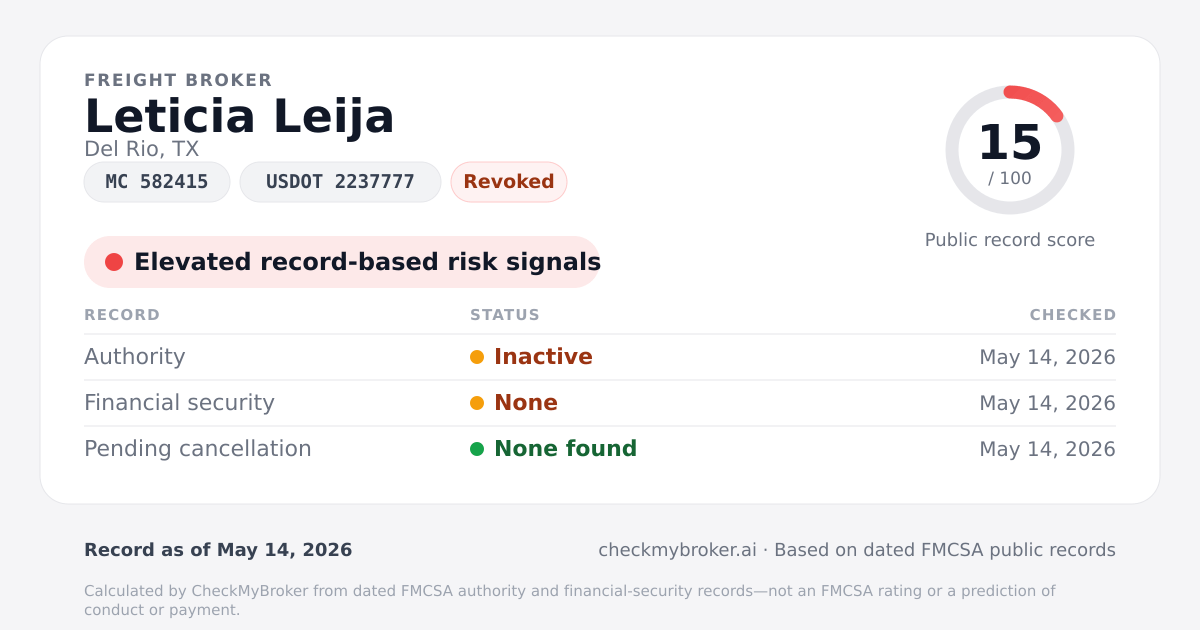Click the None found status text

(x=565, y=449)
